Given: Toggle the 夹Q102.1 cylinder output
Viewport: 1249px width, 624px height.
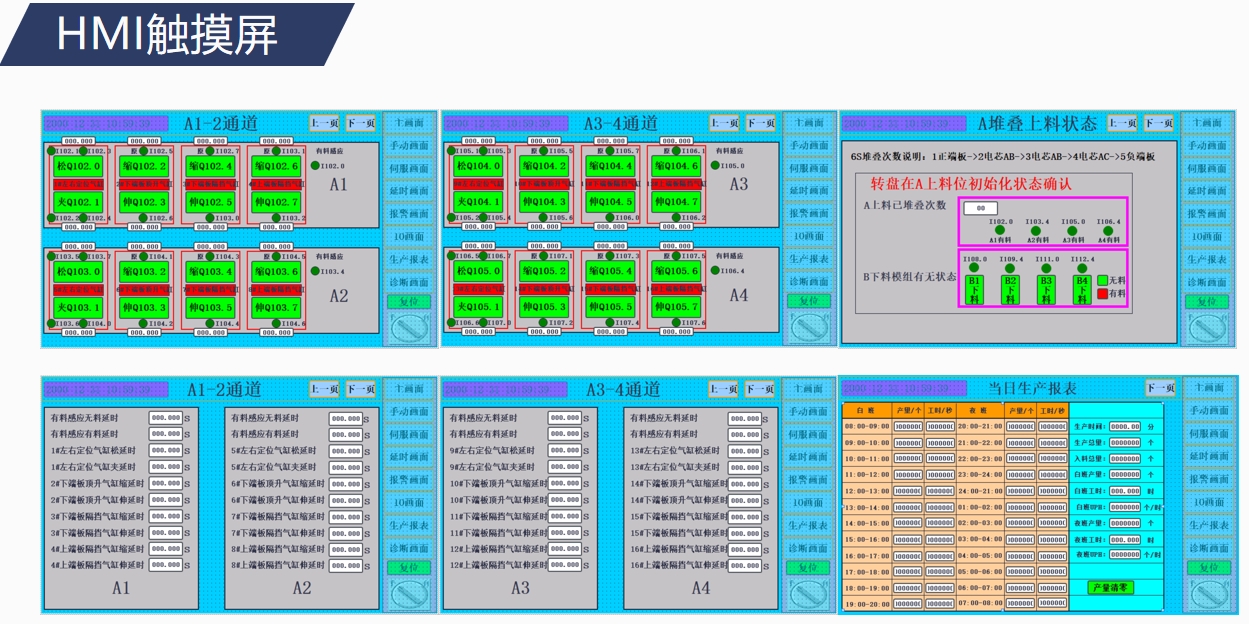Looking at the screenshot, I should [x=78, y=203].
